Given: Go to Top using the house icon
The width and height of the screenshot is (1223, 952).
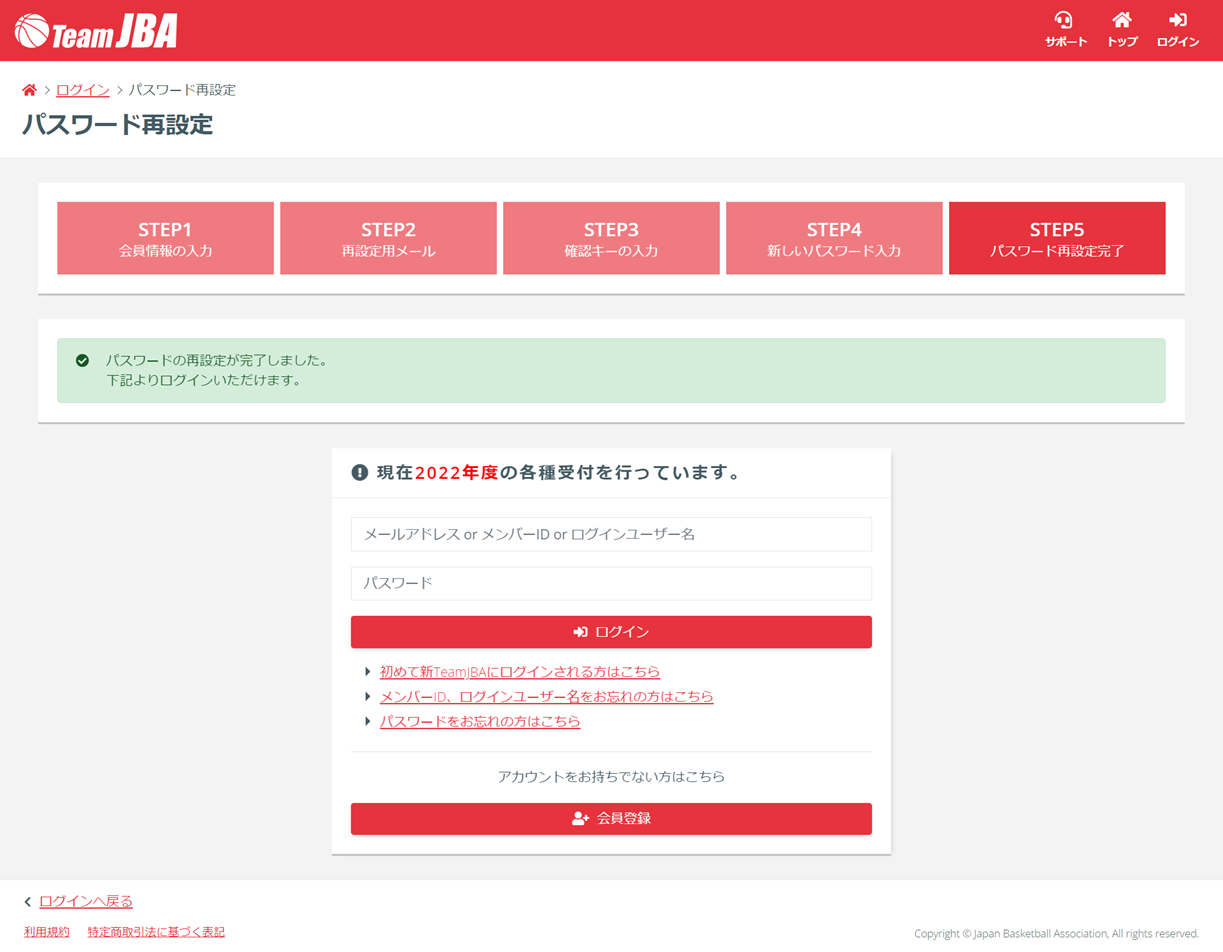Looking at the screenshot, I should tap(1122, 29).
